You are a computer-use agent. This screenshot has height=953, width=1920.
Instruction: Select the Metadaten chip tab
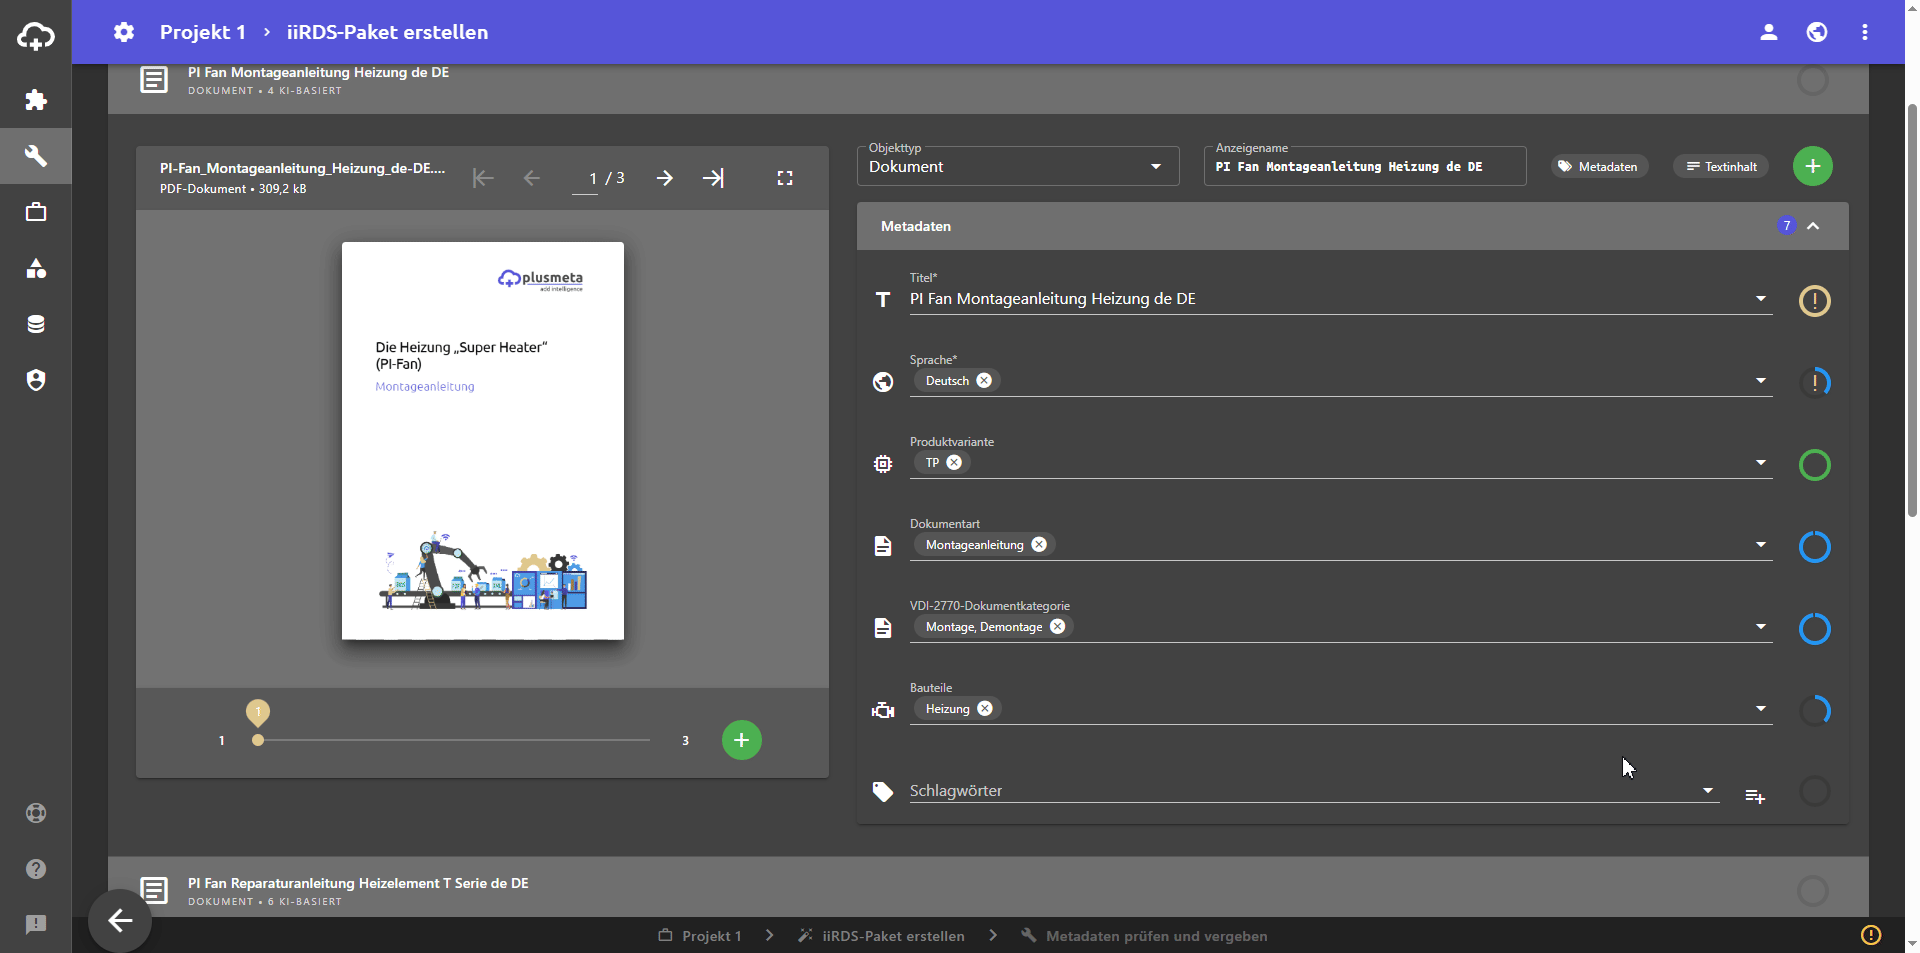[1598, 167]
